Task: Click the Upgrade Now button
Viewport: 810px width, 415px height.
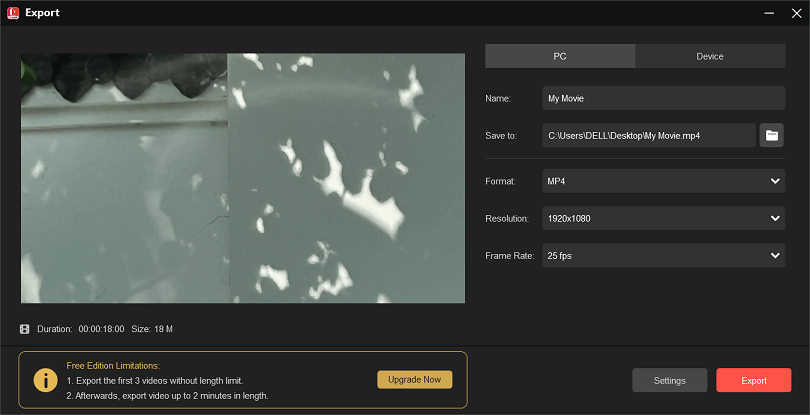Action: tap(414, 380)
